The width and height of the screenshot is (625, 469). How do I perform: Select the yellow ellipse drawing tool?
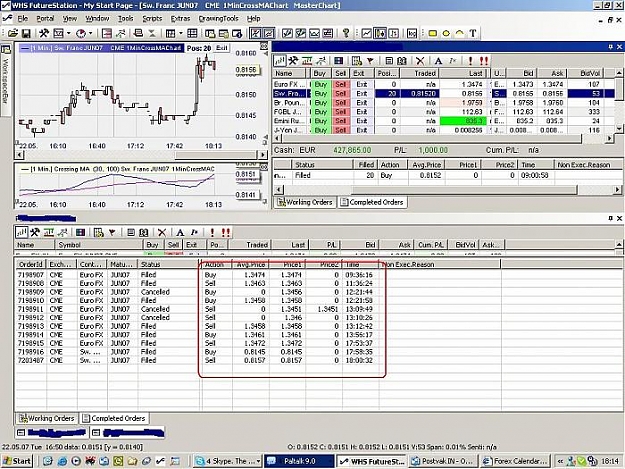click(446, 33)
